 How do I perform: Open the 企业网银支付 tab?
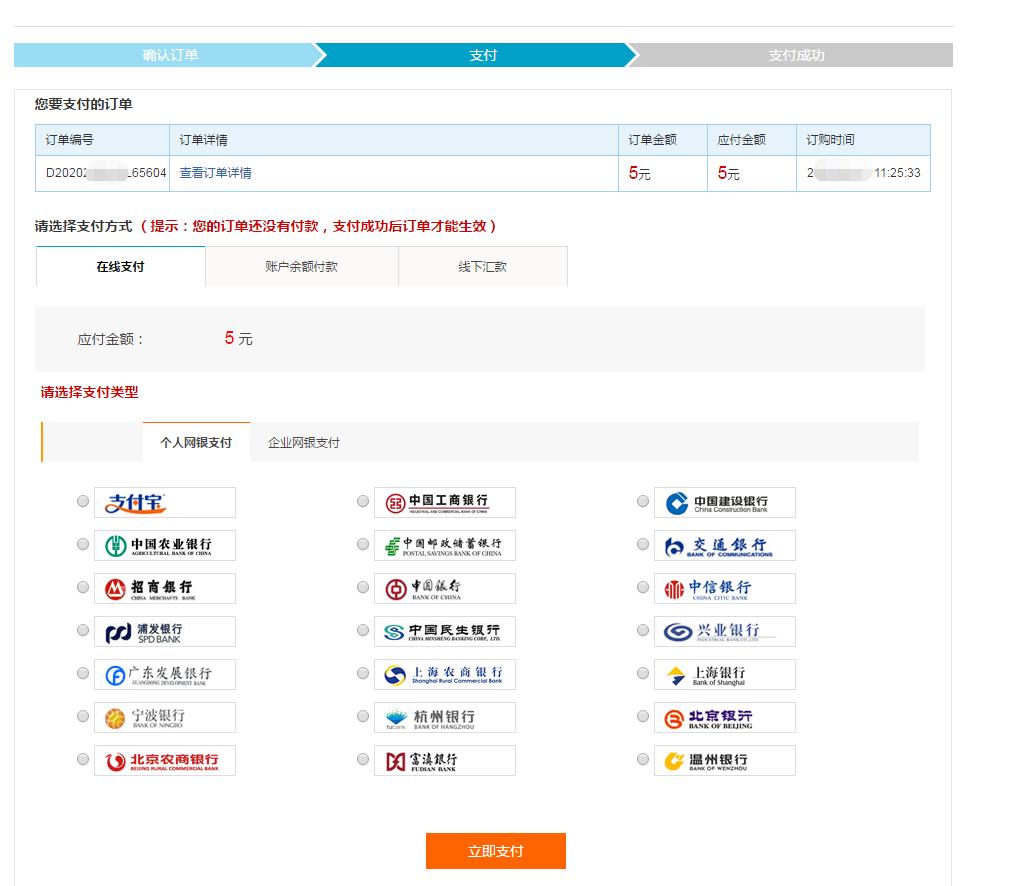tap(303, 442)
